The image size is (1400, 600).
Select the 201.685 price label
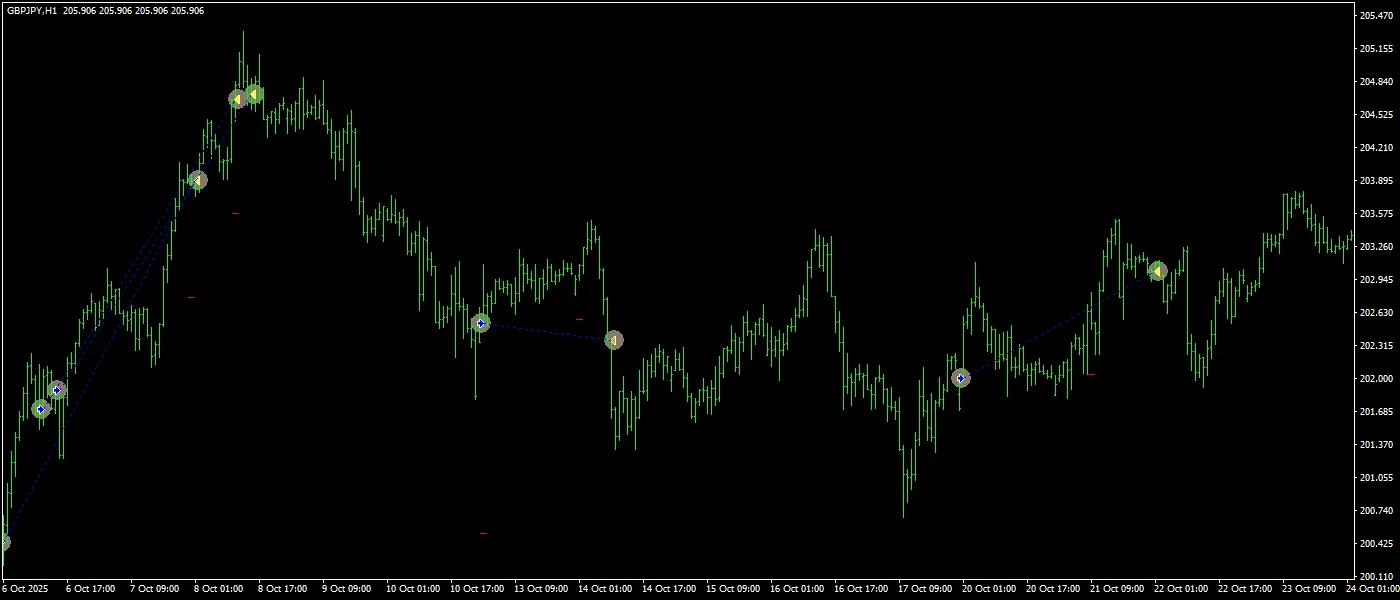[x=1377, y=412]
